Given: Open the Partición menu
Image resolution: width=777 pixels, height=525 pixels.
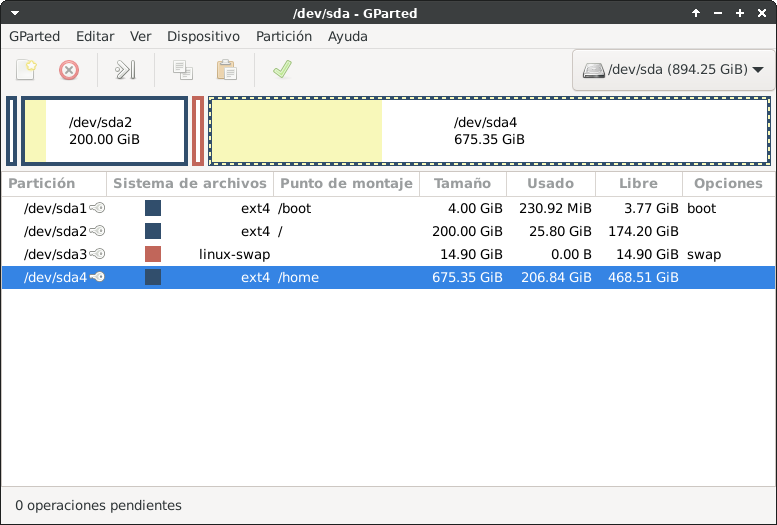Looking at the screenshot, I should (x=284, y=36).
